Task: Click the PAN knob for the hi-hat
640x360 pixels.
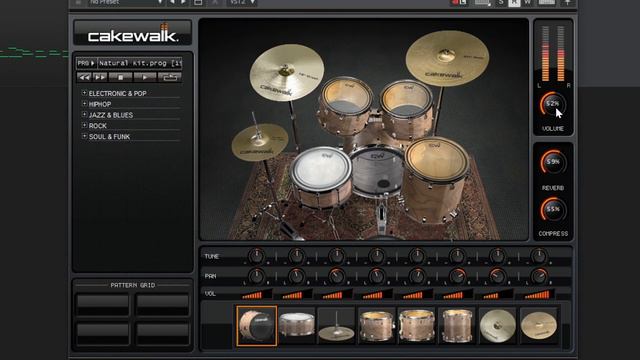Action: (336, 276)
